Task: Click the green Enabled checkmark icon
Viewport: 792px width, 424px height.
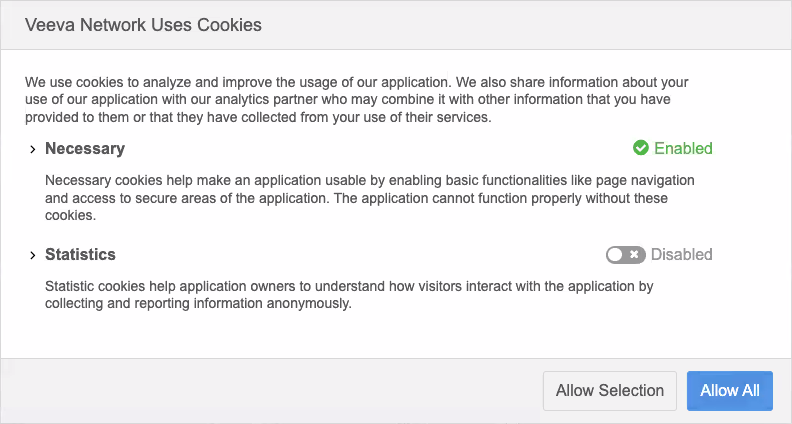Action: (x=641, y=148)
